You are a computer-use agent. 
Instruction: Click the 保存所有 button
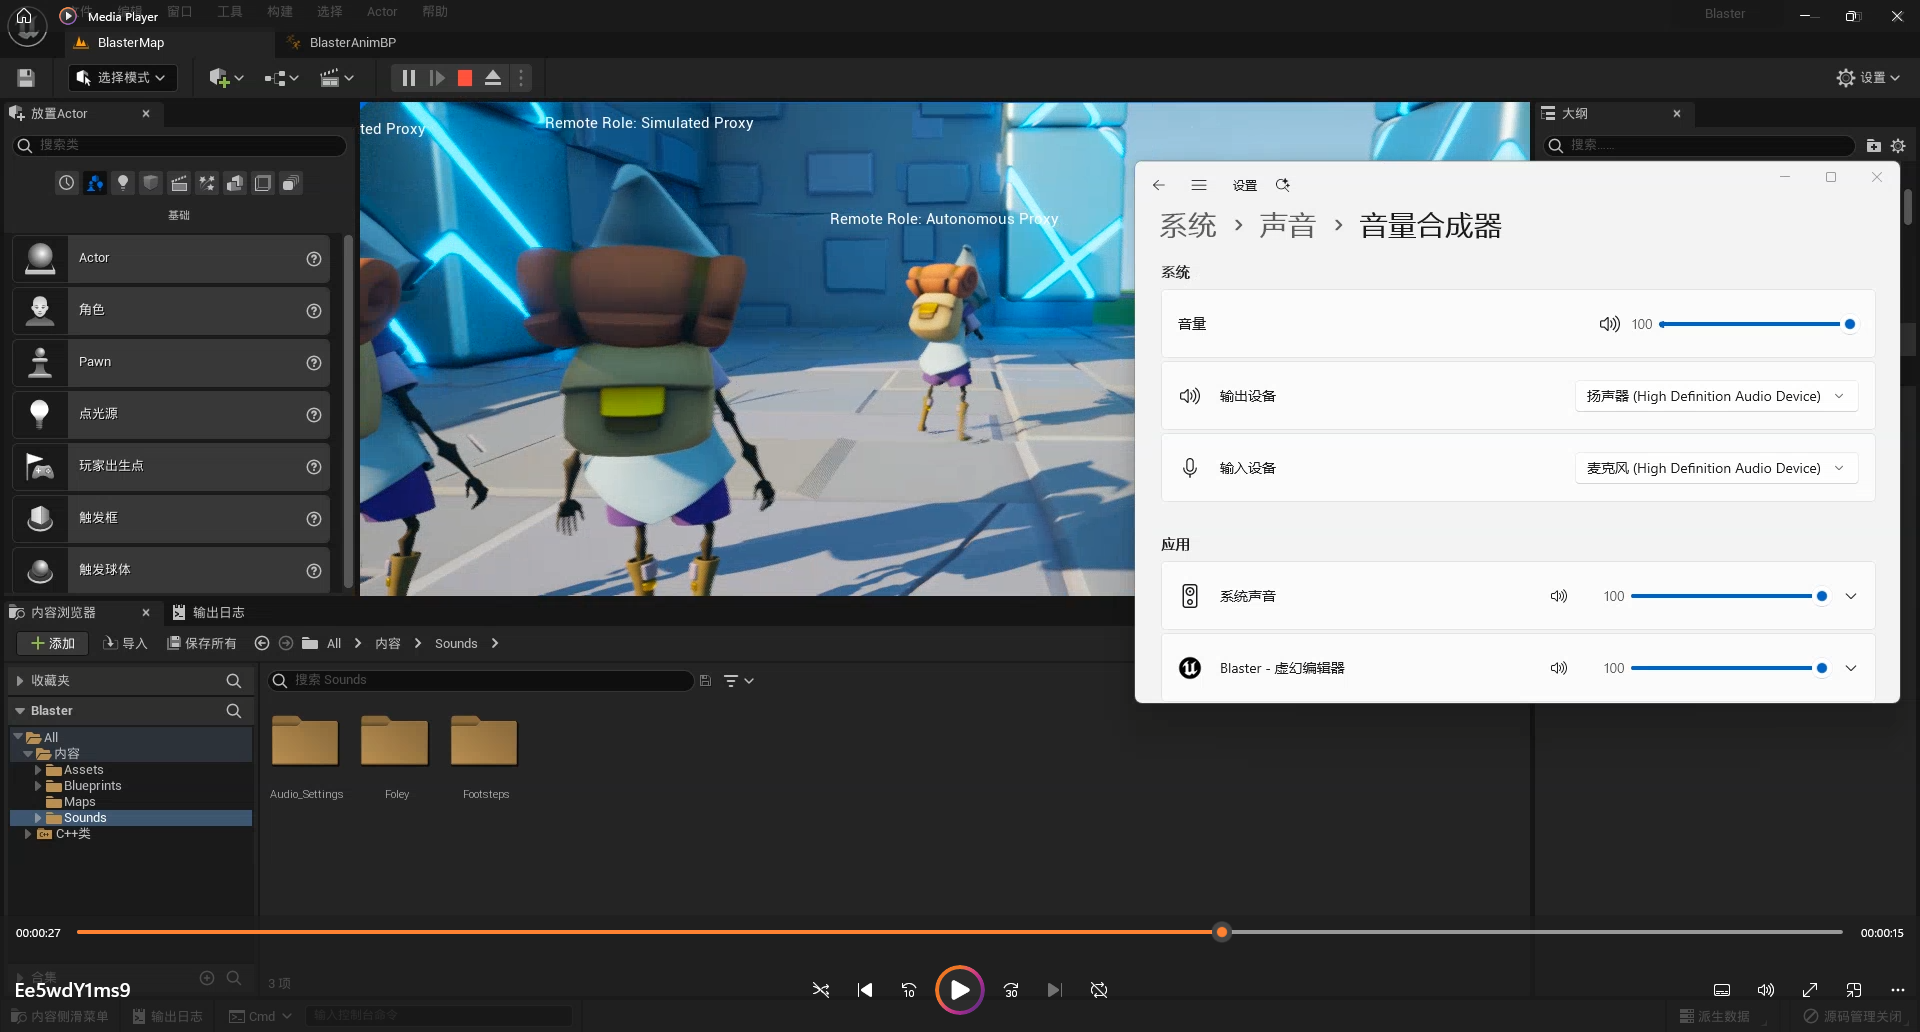click(202, 643)
